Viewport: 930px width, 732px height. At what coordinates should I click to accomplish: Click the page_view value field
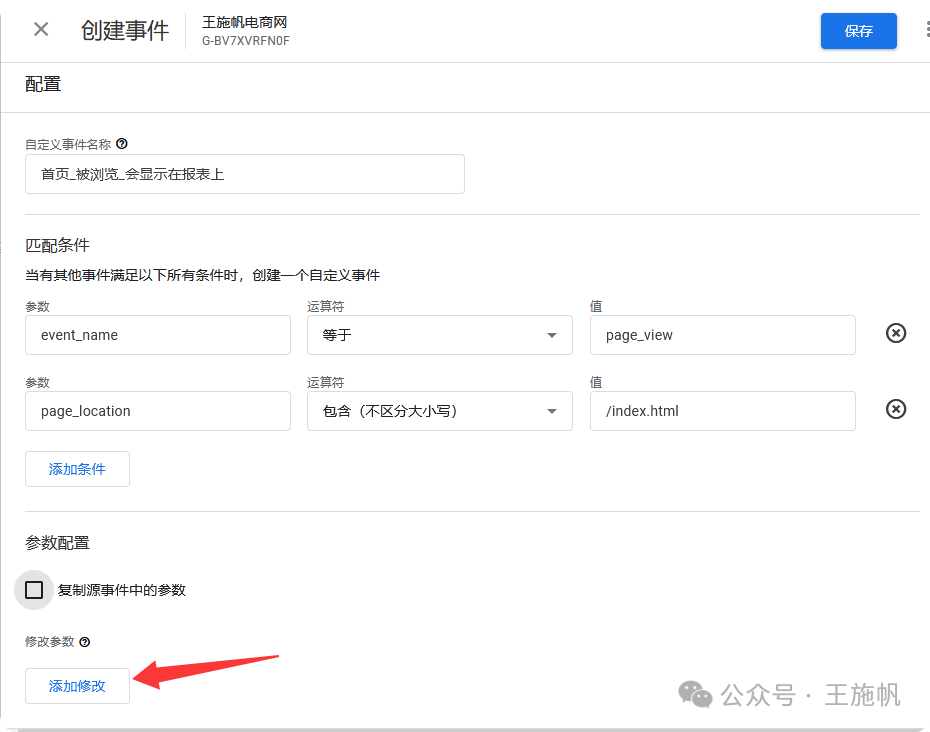722,335
